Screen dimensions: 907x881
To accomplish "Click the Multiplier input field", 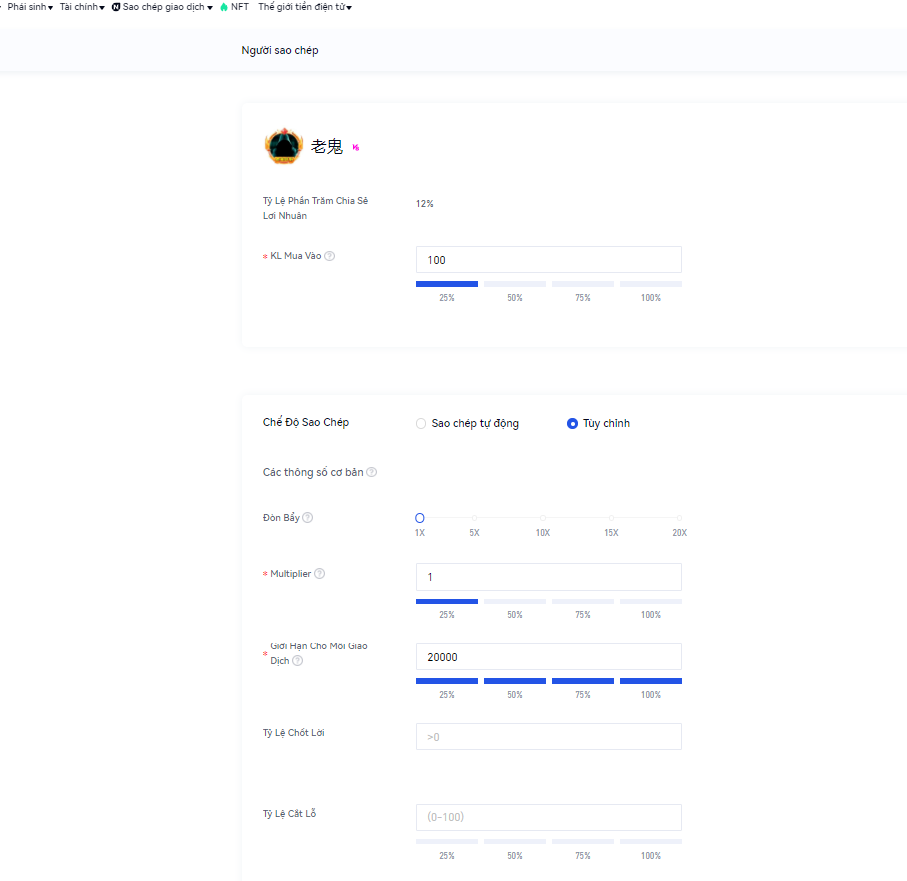I will 548,577.
